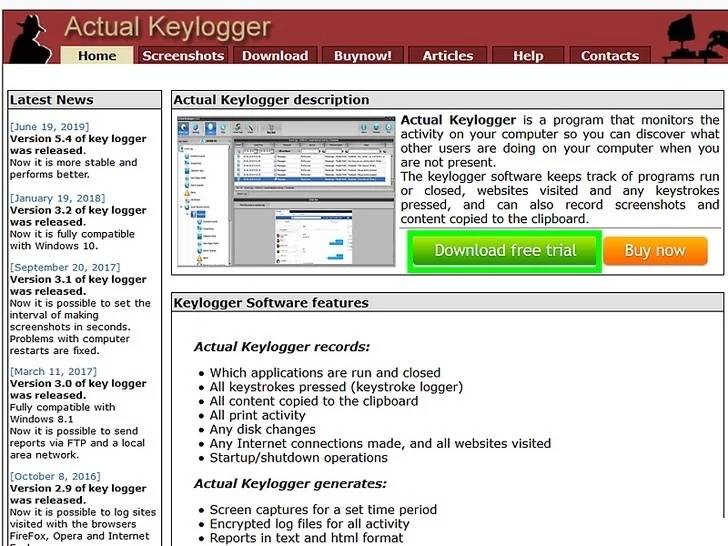This screenshot has height=546, width=728.
Task: Click 'Which applications are run and closed'
Action: (325, 373)
